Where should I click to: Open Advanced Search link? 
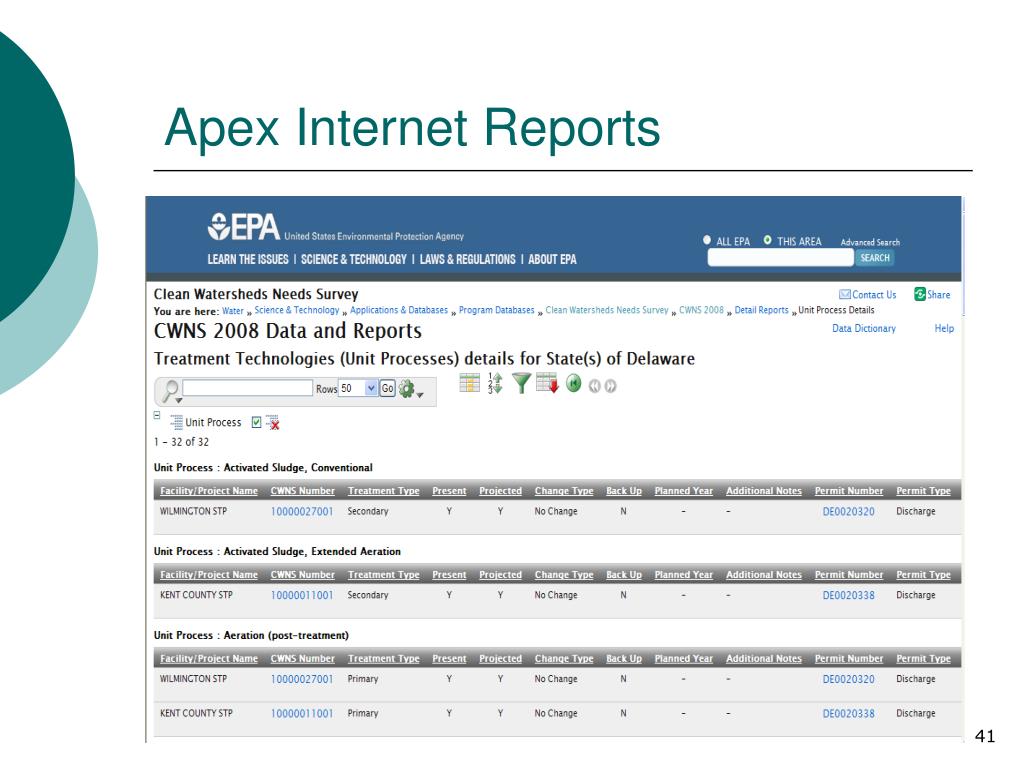(x=870, y=242)
